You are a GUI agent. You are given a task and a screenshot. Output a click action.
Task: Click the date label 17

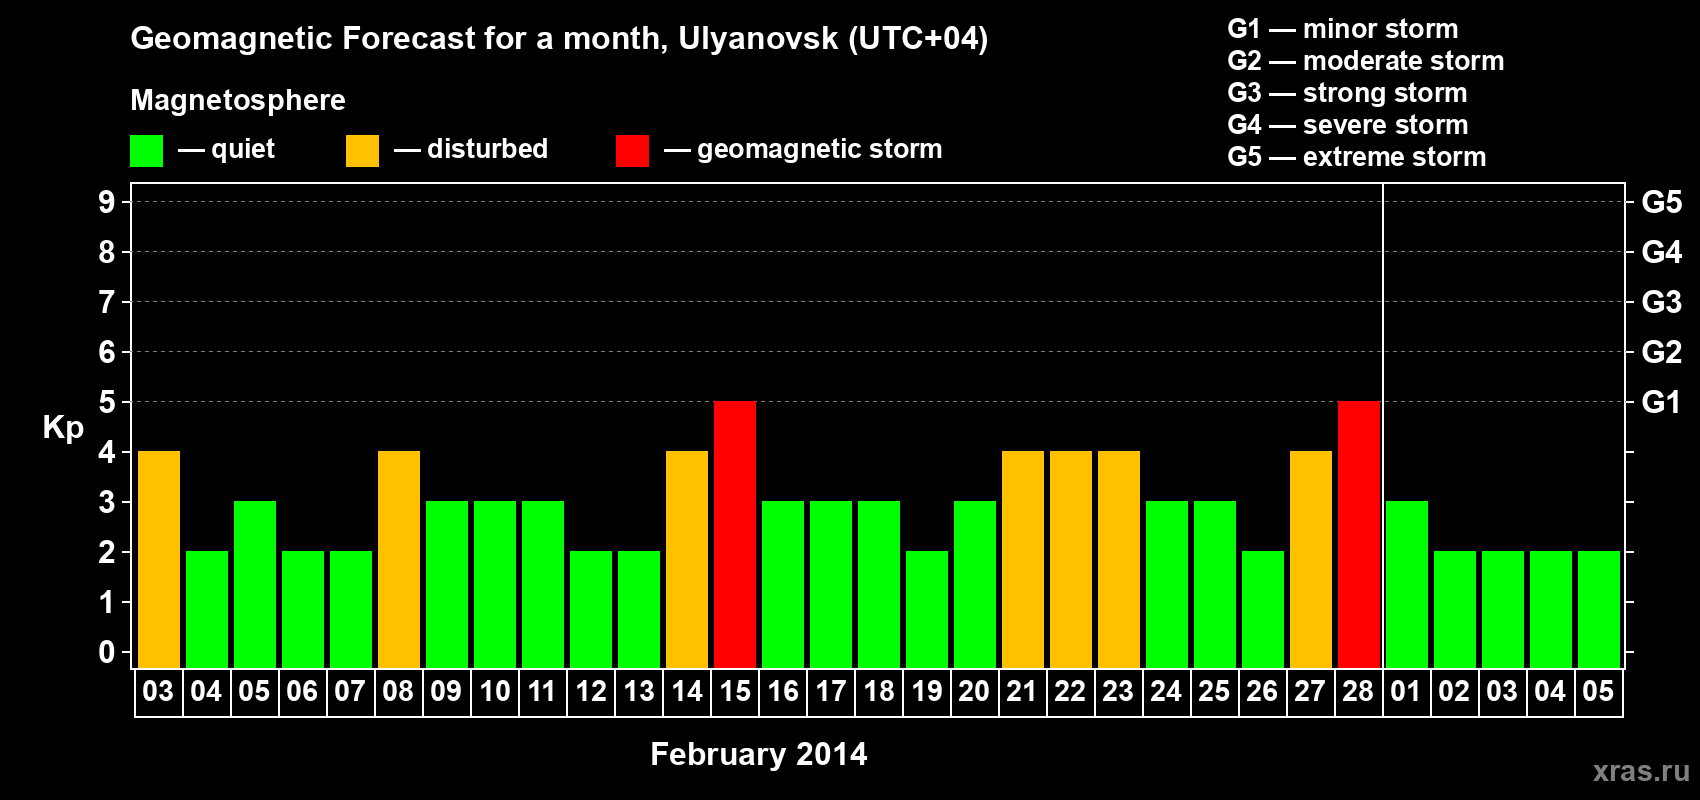[831, 691]
